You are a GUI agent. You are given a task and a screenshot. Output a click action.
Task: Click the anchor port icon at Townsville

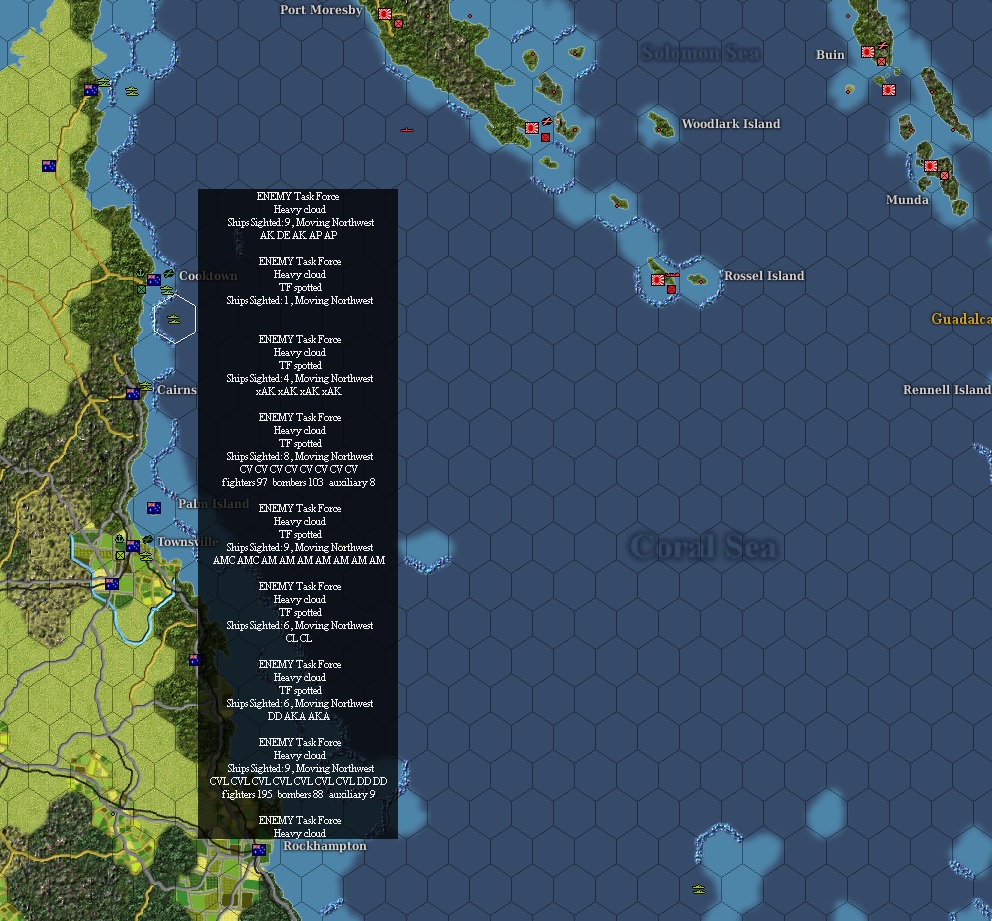[x=119, y=538]
